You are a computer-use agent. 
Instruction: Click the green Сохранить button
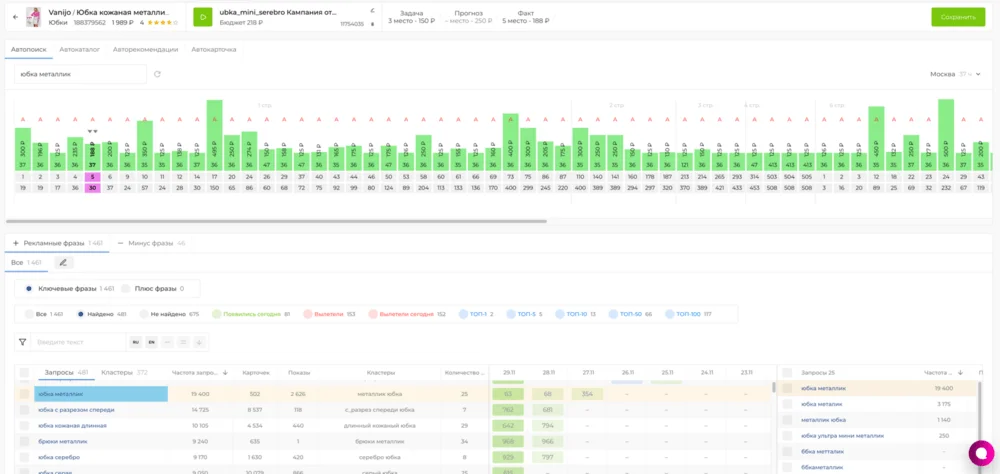point(957,17)
